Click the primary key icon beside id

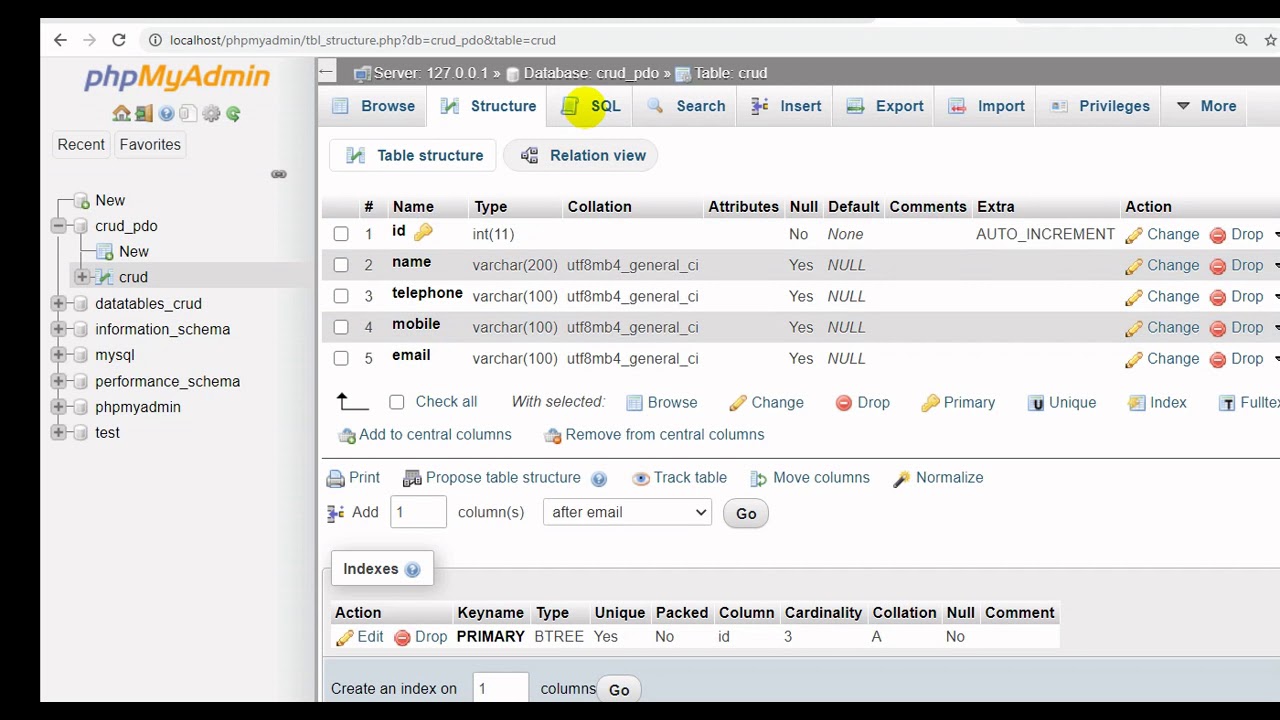pyautogui.click(x=423, y=233)
